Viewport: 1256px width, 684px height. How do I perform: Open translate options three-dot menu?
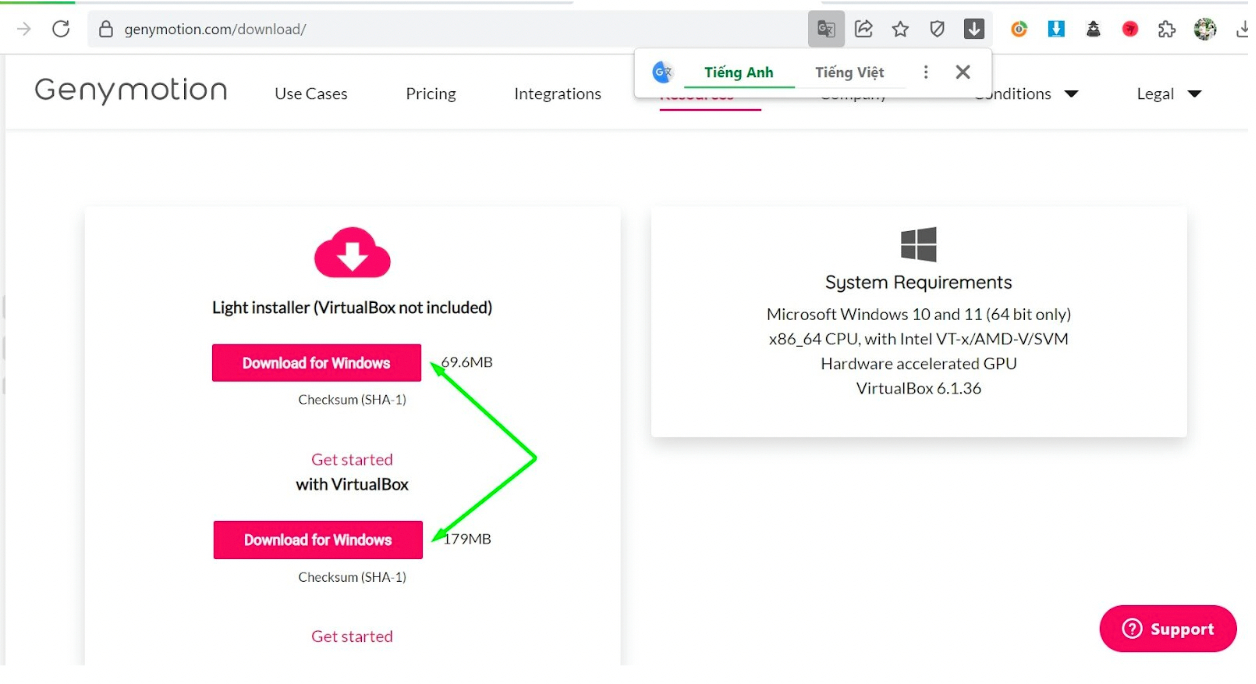click(926, 72)
